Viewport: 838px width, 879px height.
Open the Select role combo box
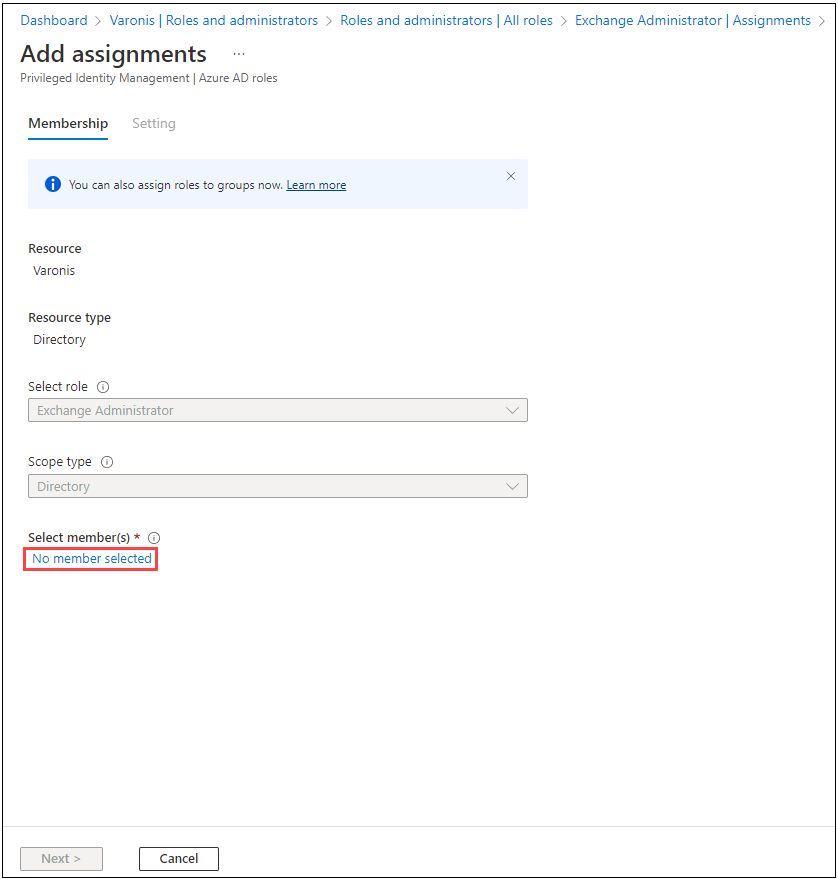[x=278, y=410]
